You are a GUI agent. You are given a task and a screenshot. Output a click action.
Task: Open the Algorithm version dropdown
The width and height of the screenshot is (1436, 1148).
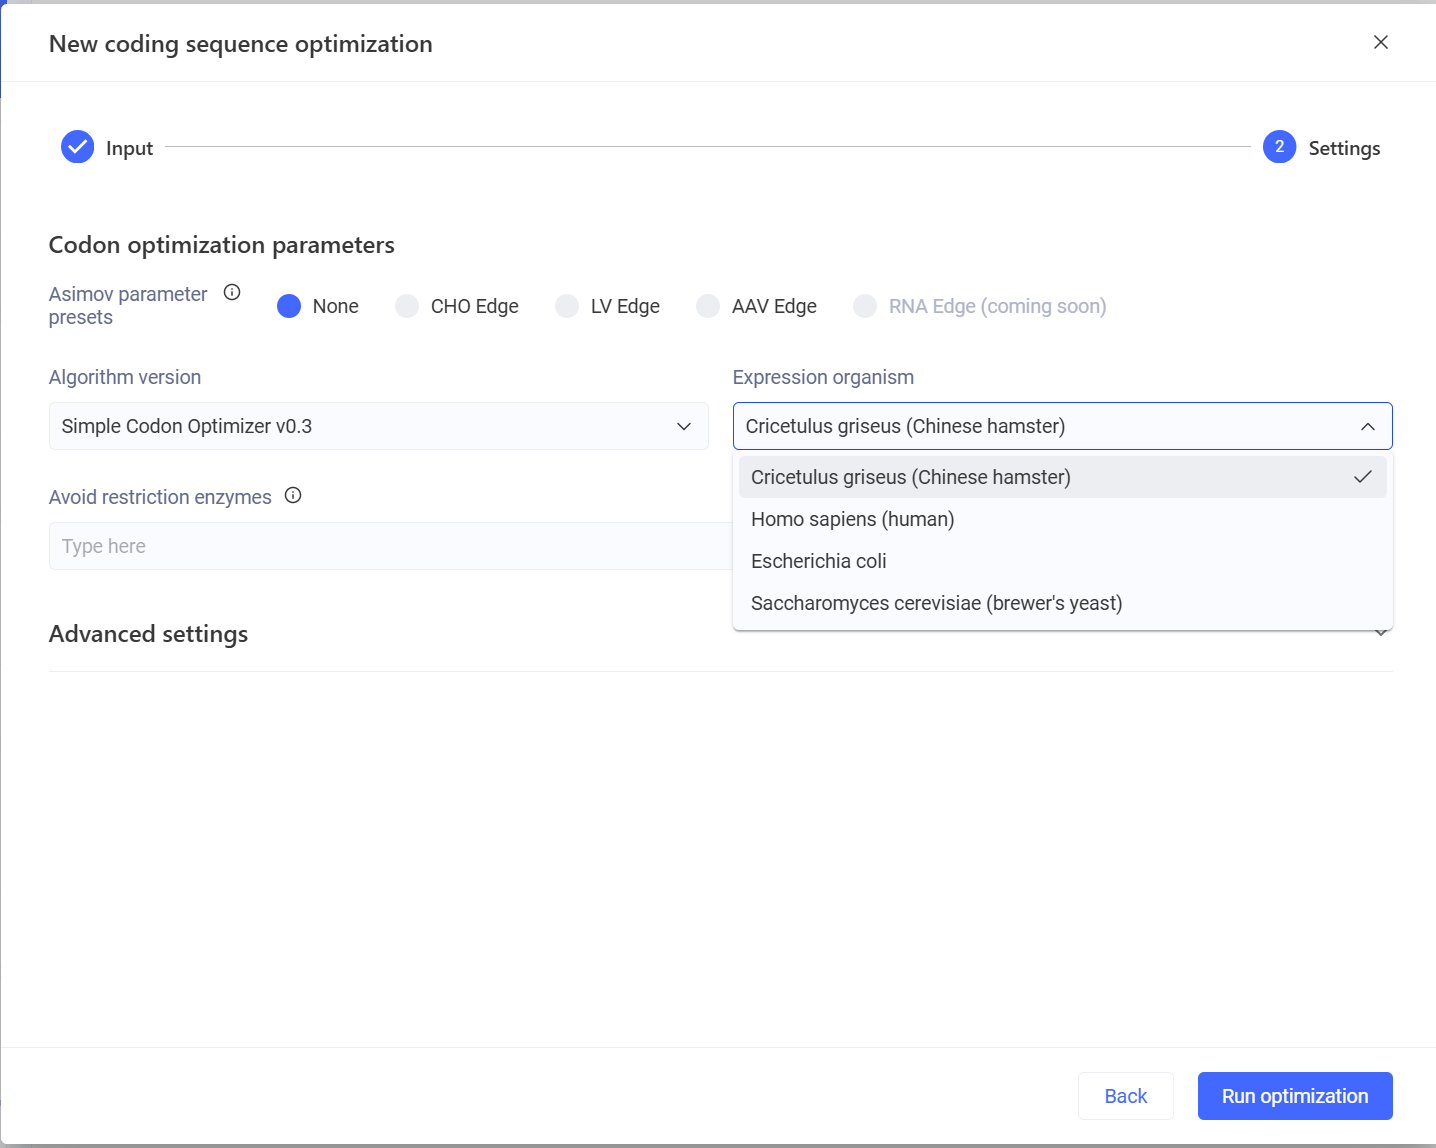[378, 426]
